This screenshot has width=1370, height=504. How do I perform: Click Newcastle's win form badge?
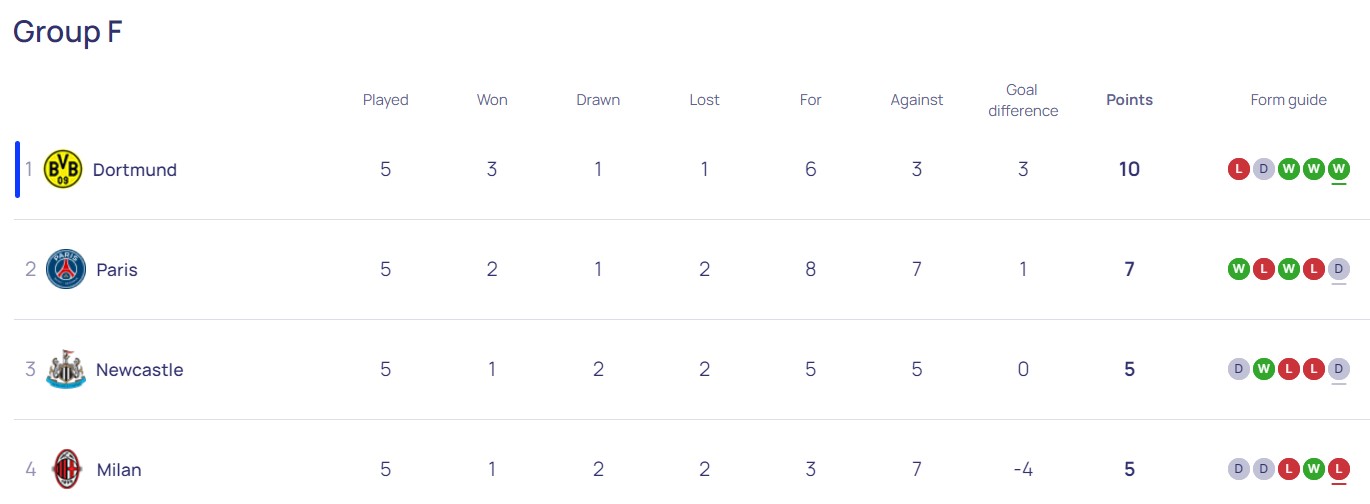click(1263, 369)
